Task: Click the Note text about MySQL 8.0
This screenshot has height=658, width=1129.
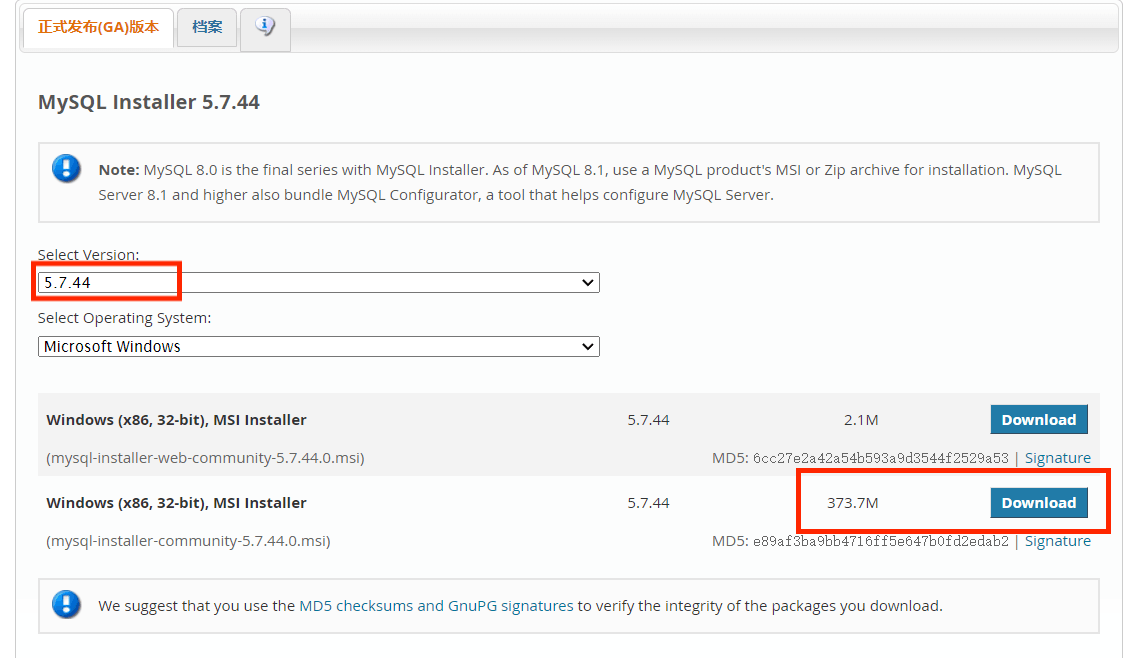Action: tap(580, 182)
